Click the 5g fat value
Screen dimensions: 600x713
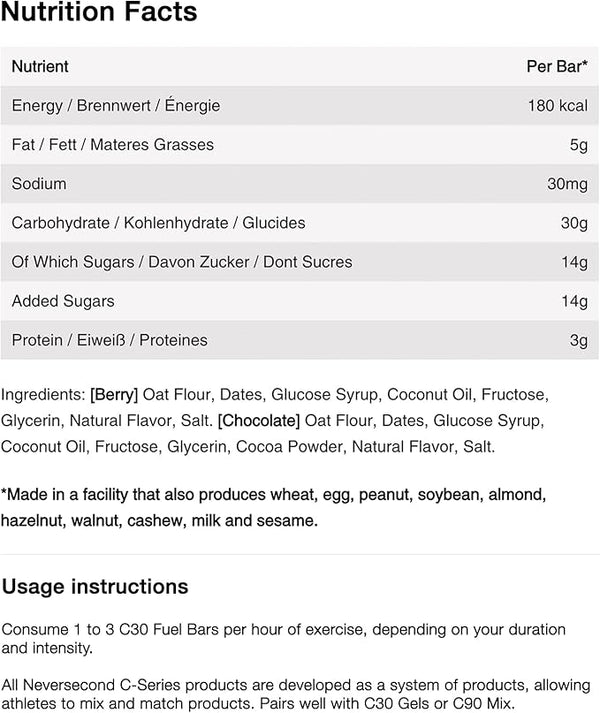[579, 145]
